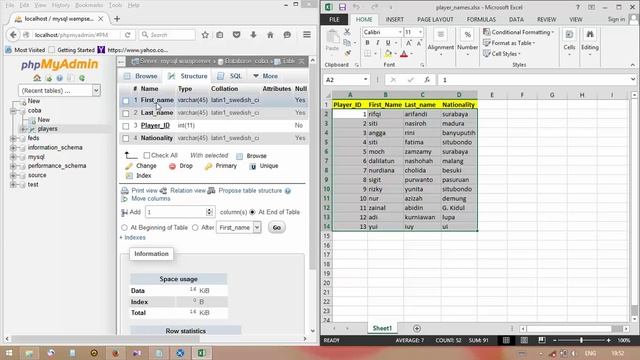
Task: Select the After column radio button
Action: (195, 227)
